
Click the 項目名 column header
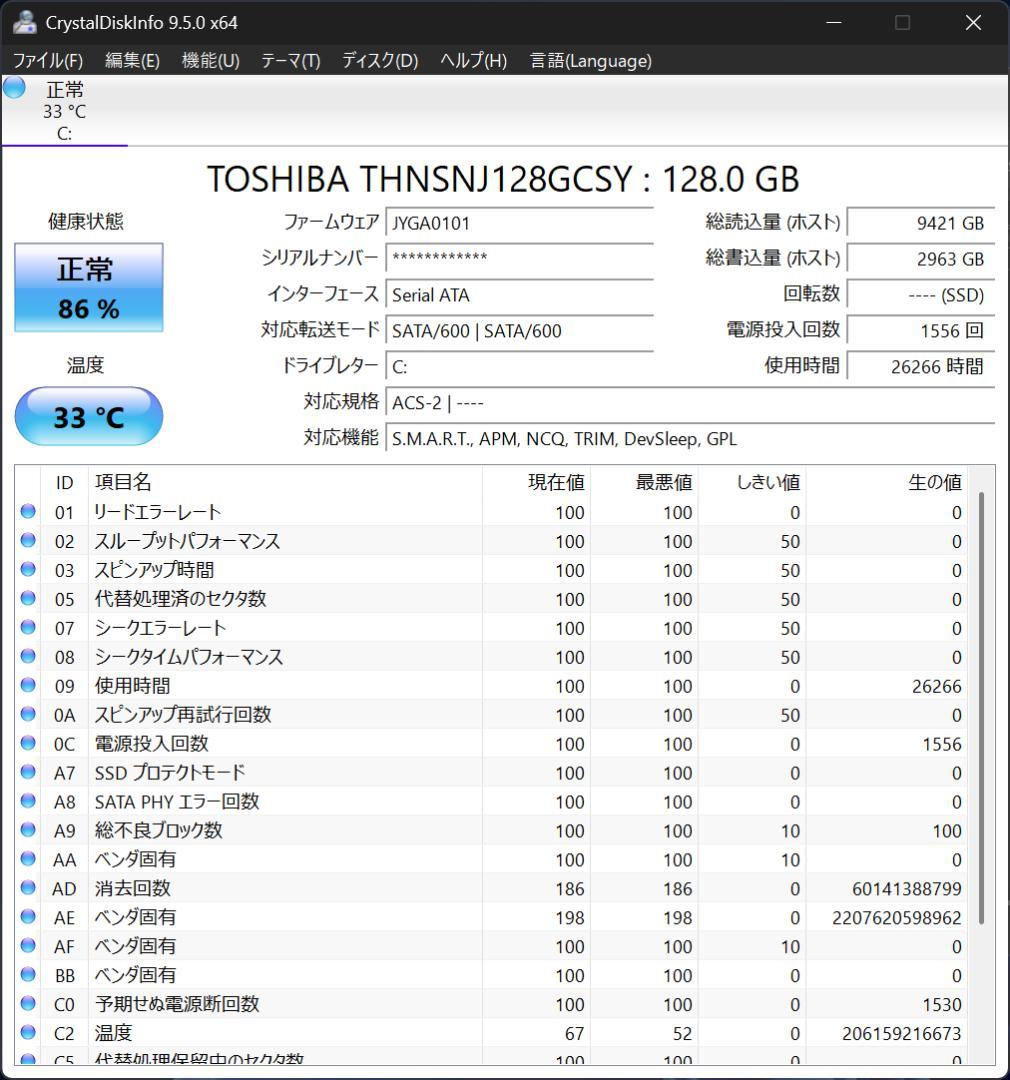[x=285, y=482]
